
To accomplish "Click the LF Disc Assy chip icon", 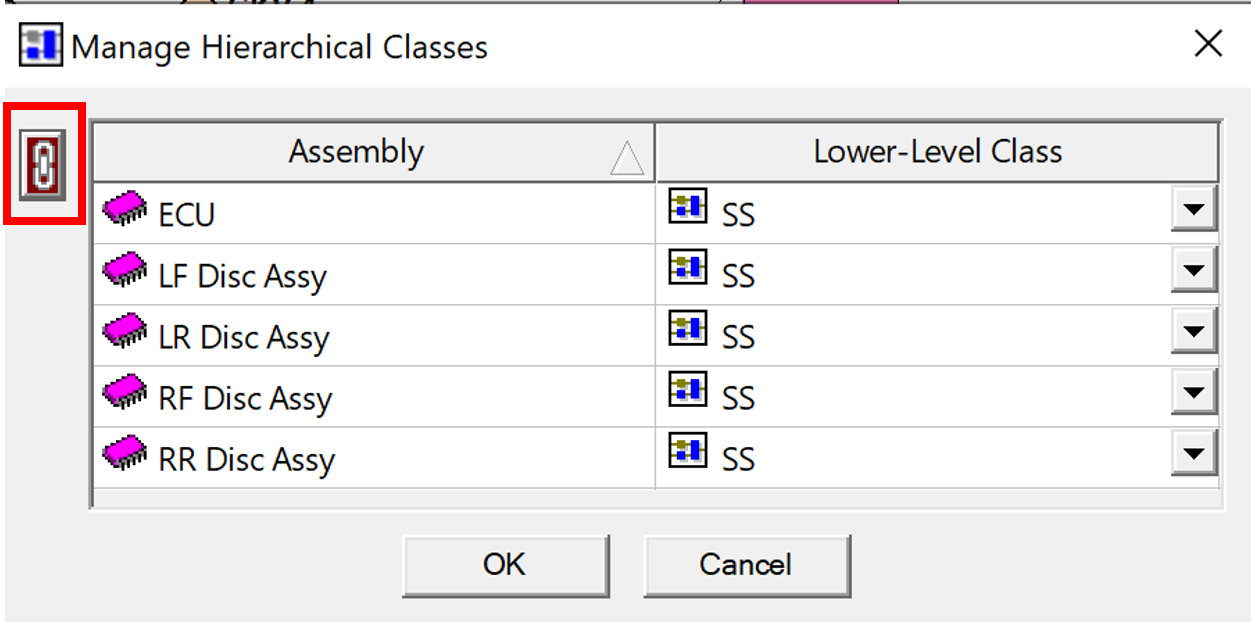I will pos(126,270).
